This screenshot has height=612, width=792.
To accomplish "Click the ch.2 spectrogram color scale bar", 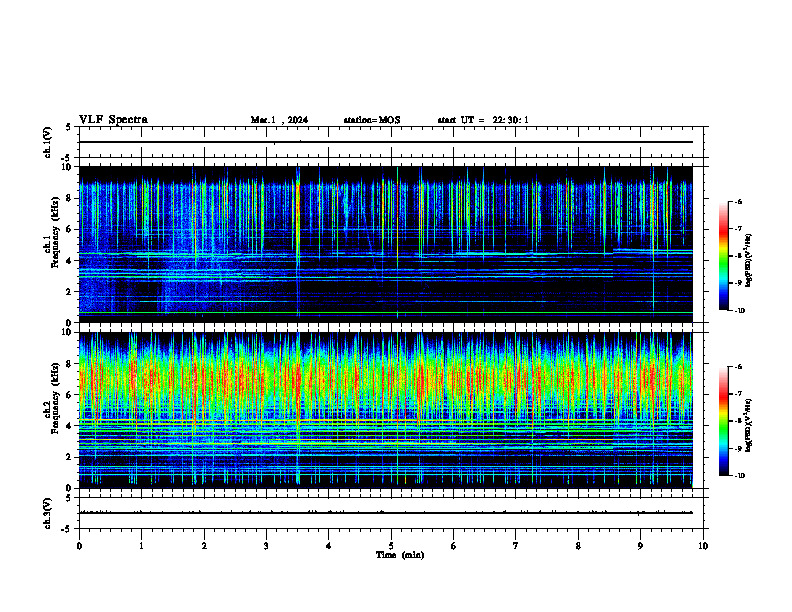I will point(723,421).
